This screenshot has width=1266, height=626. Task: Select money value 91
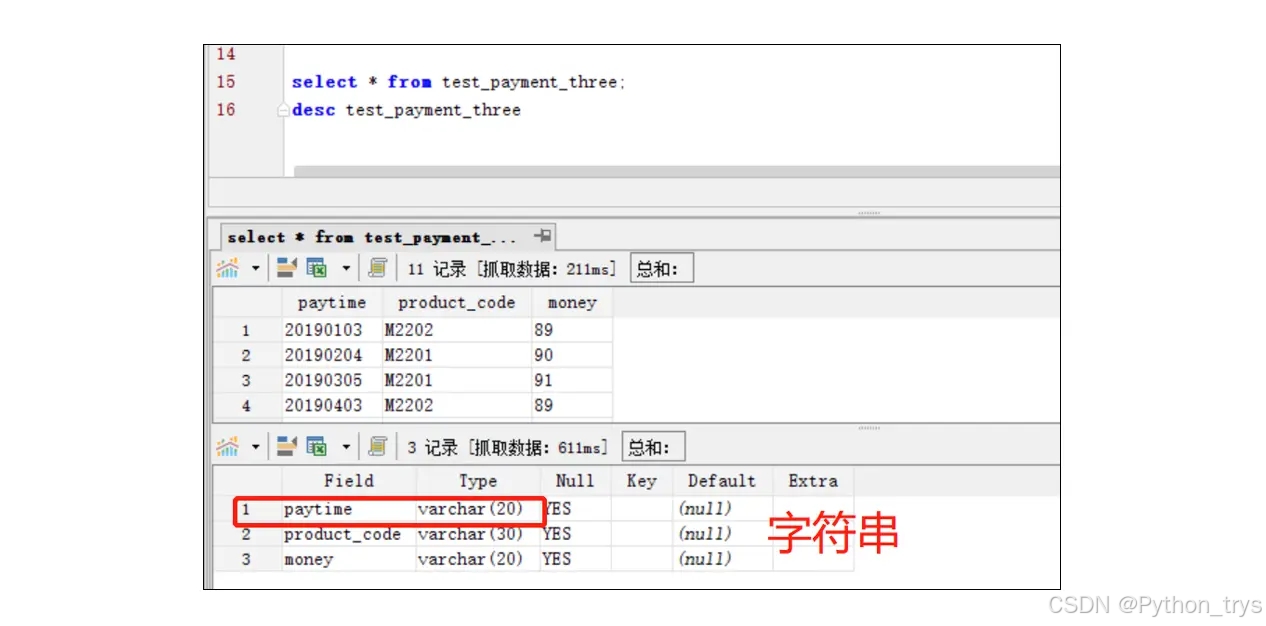(x=572, y=380)
